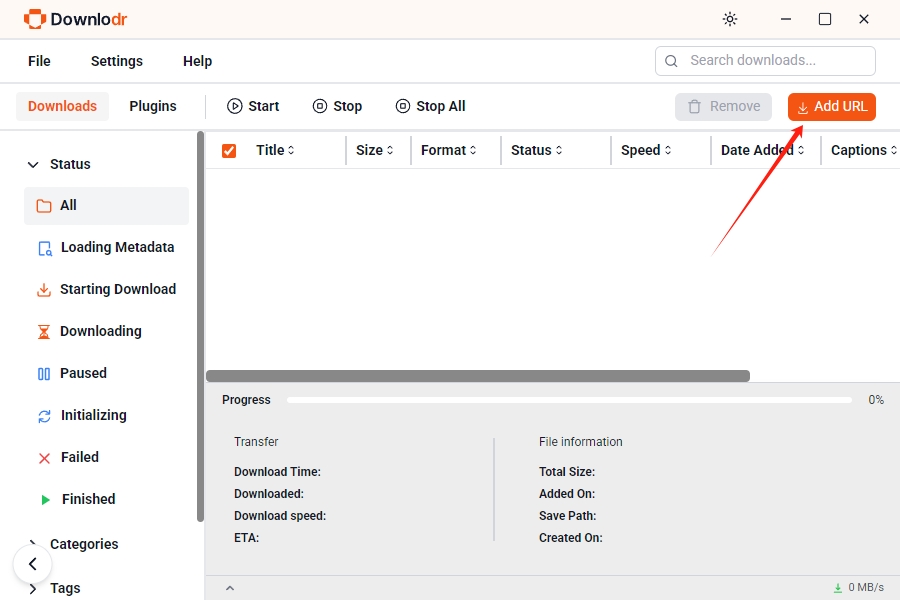The width and height of the screenshot is (900, 600).
Task: Click the Stop All icon button
Action: click(403, 106)
